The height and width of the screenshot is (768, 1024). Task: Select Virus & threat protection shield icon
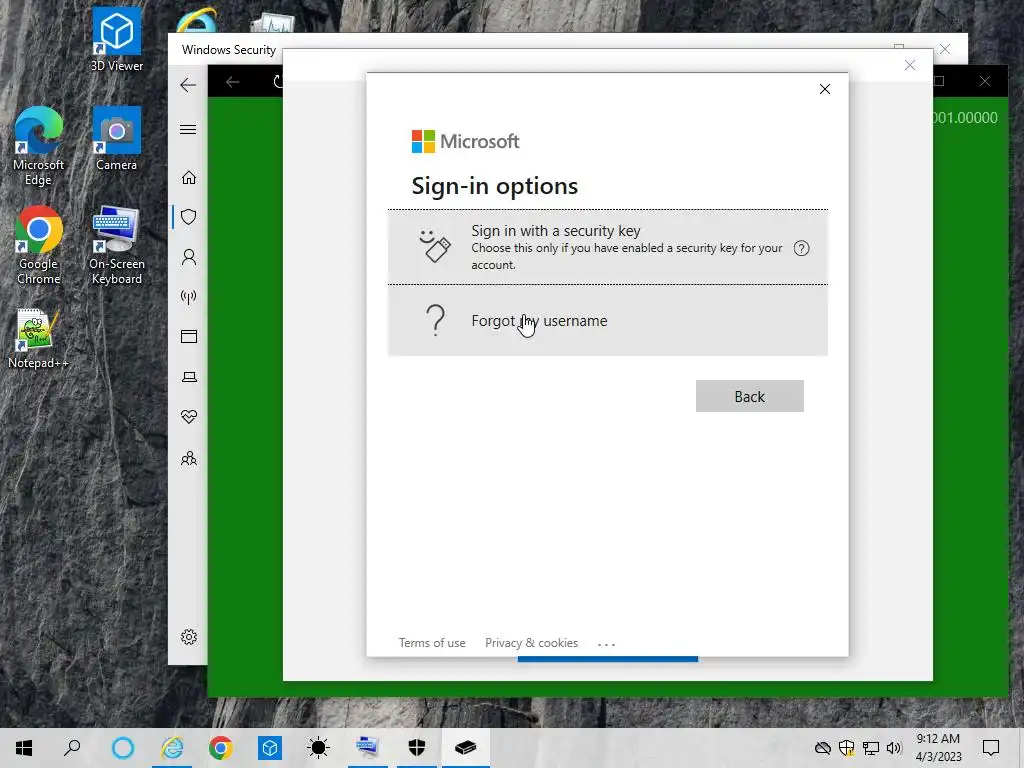(x=189, y=217)
